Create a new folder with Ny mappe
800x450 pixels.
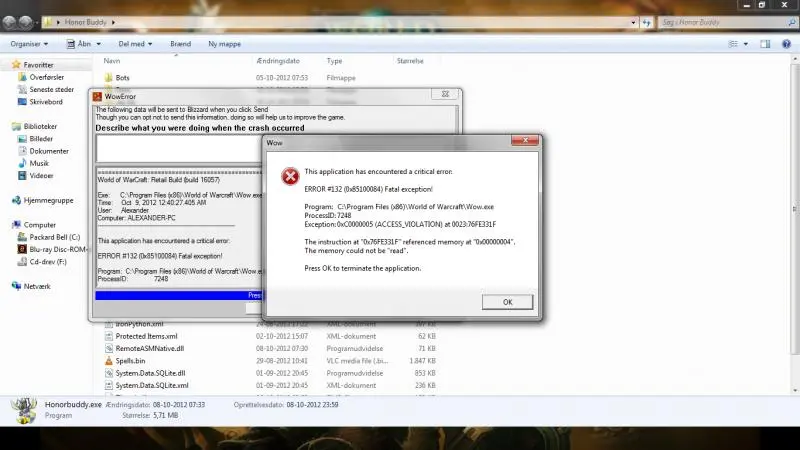(x=224, y=44)
